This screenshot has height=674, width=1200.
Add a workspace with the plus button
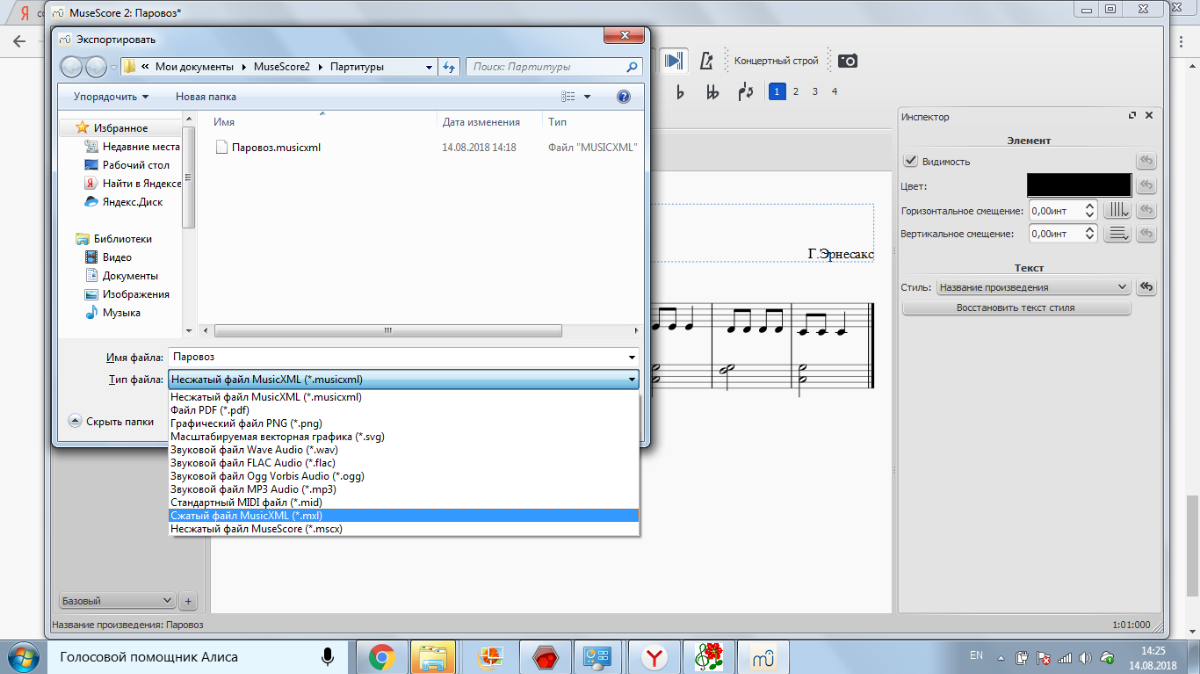(189, 602)
